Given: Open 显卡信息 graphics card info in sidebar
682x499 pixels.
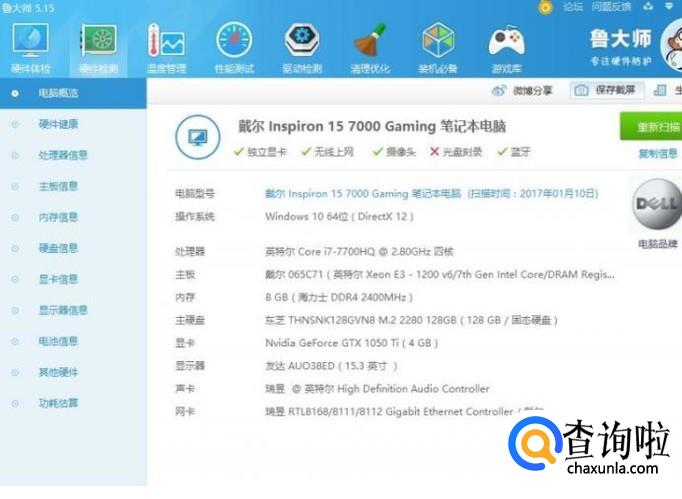Looking at the screenshot, I should 58,279.
